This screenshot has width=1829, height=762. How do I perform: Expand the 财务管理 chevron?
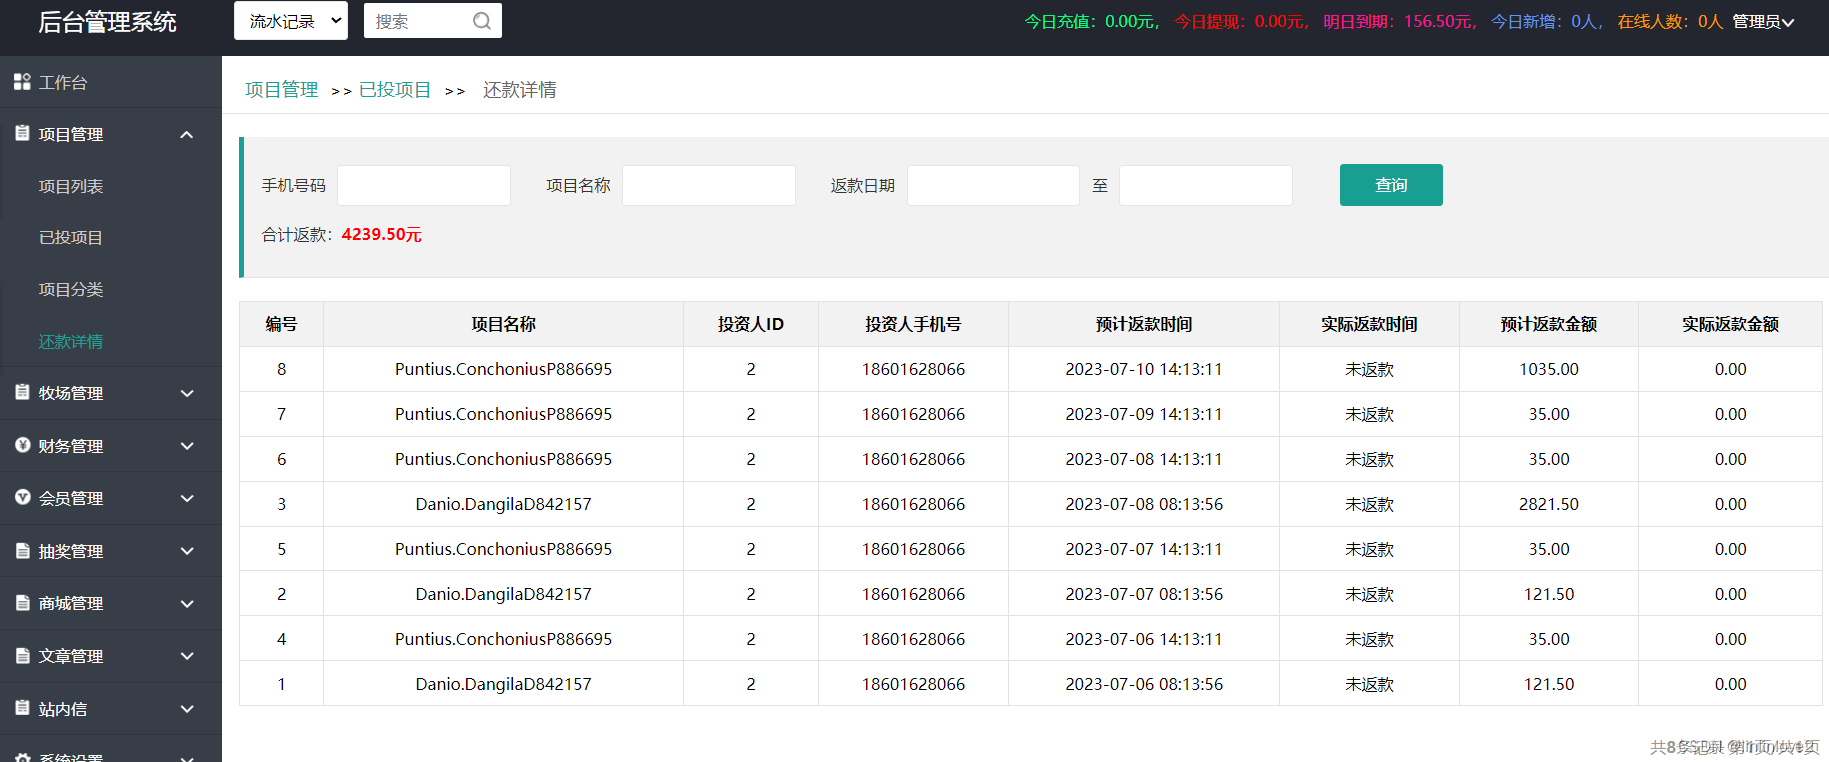click(187, 446)
